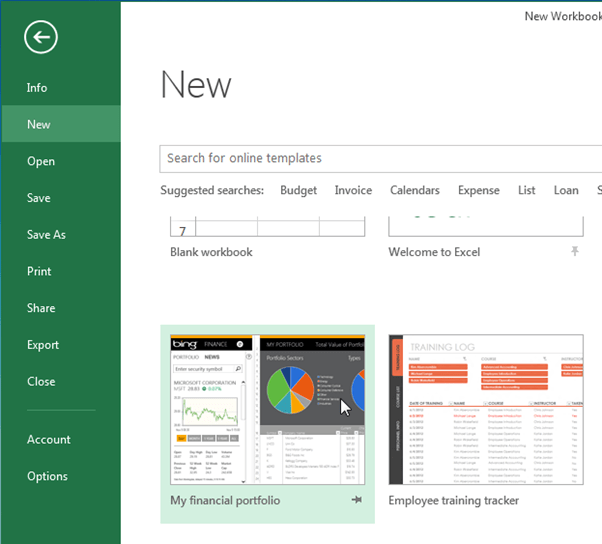Click the Search for online templates box

coord(380,158)
